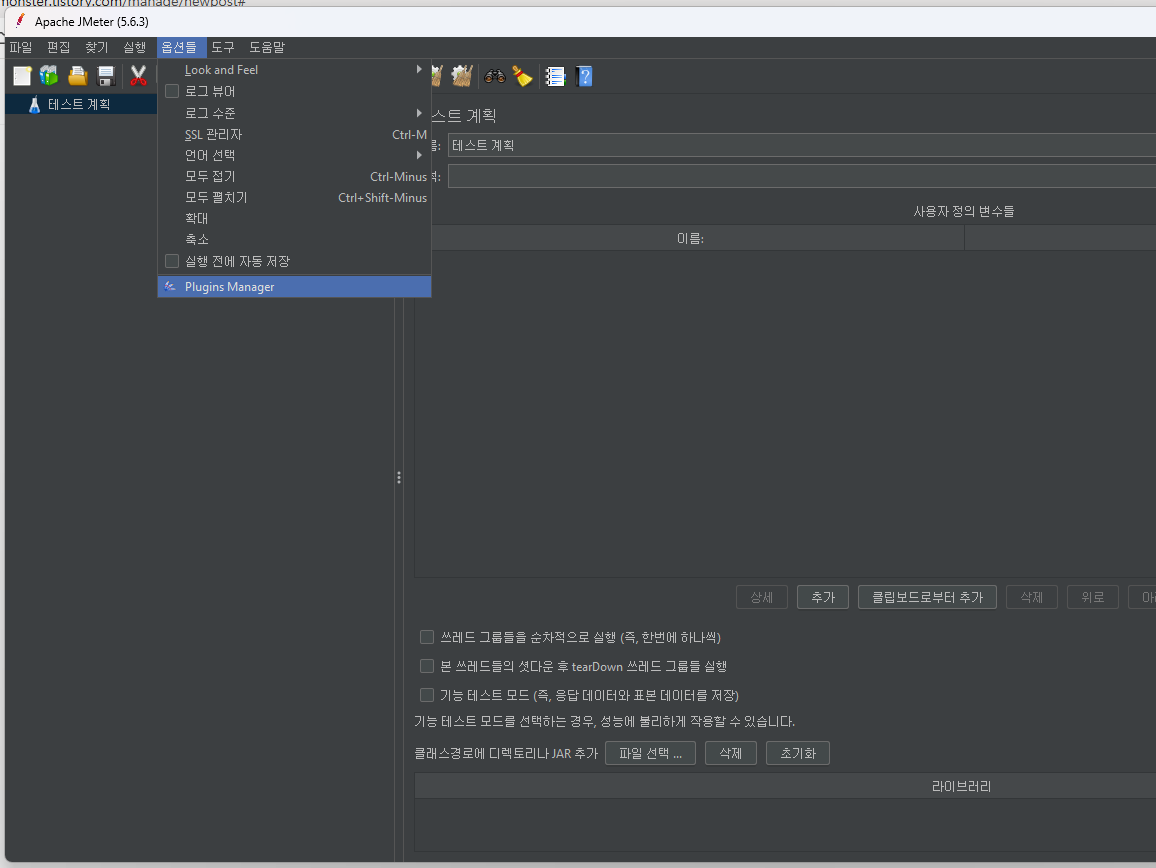Click the test plan name input field
Screen dimensions: 1156x868
[x=801, y=145]
